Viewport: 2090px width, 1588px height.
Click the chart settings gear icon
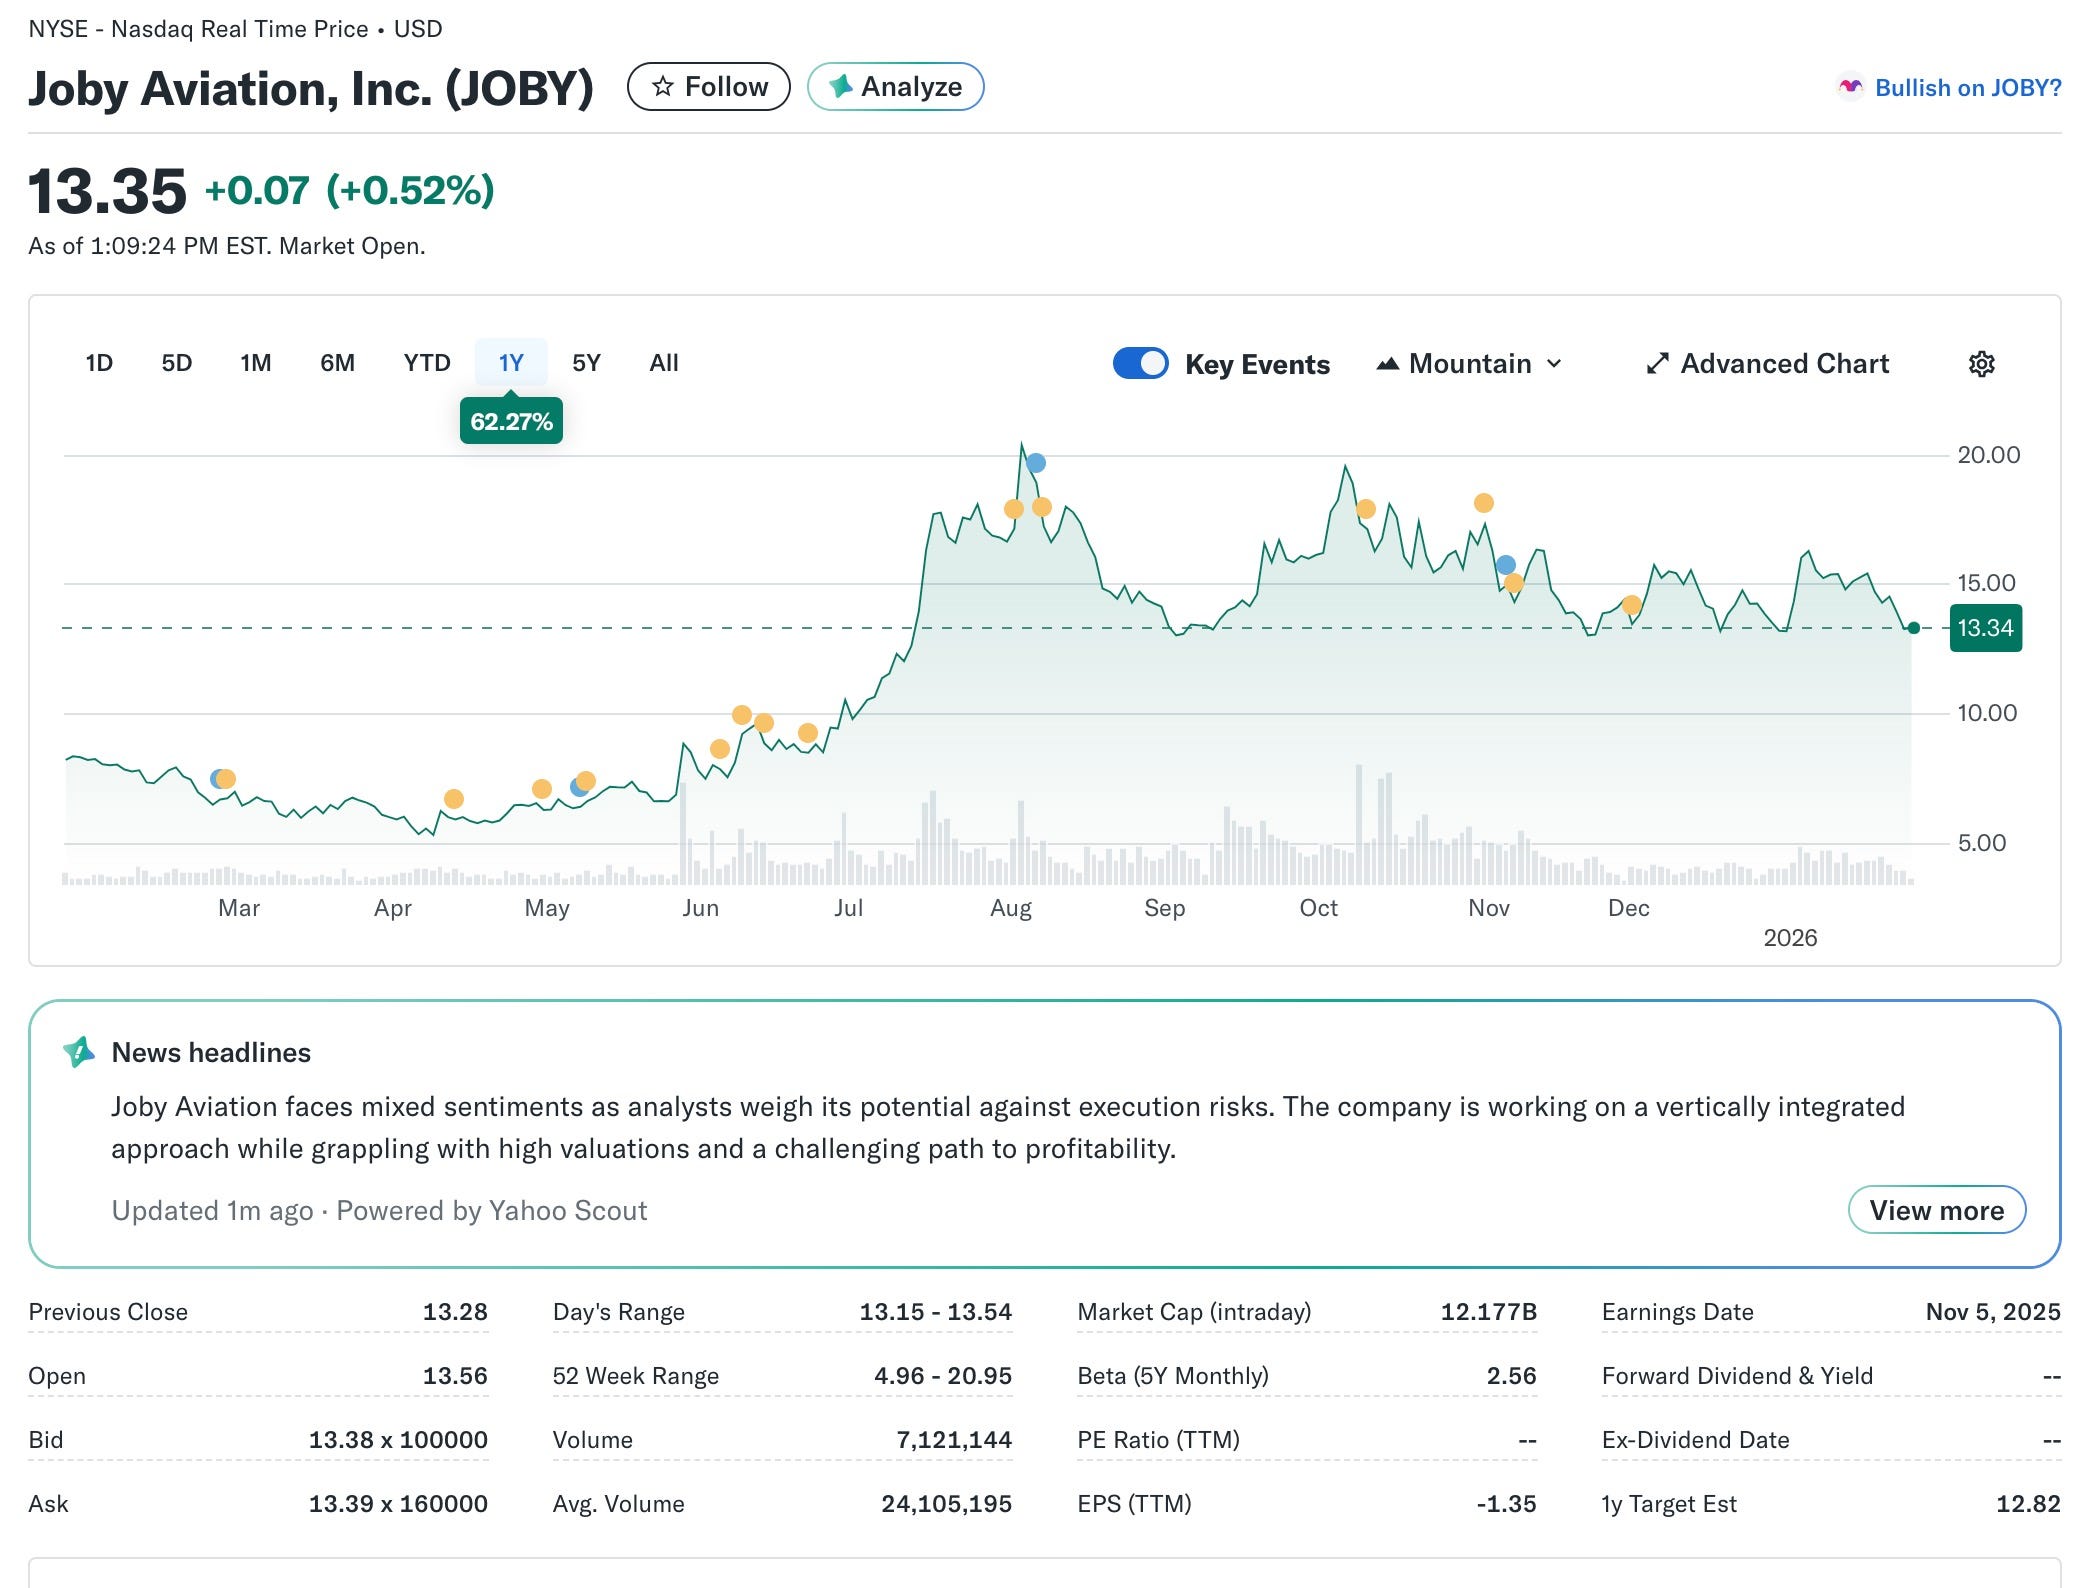1981,364
